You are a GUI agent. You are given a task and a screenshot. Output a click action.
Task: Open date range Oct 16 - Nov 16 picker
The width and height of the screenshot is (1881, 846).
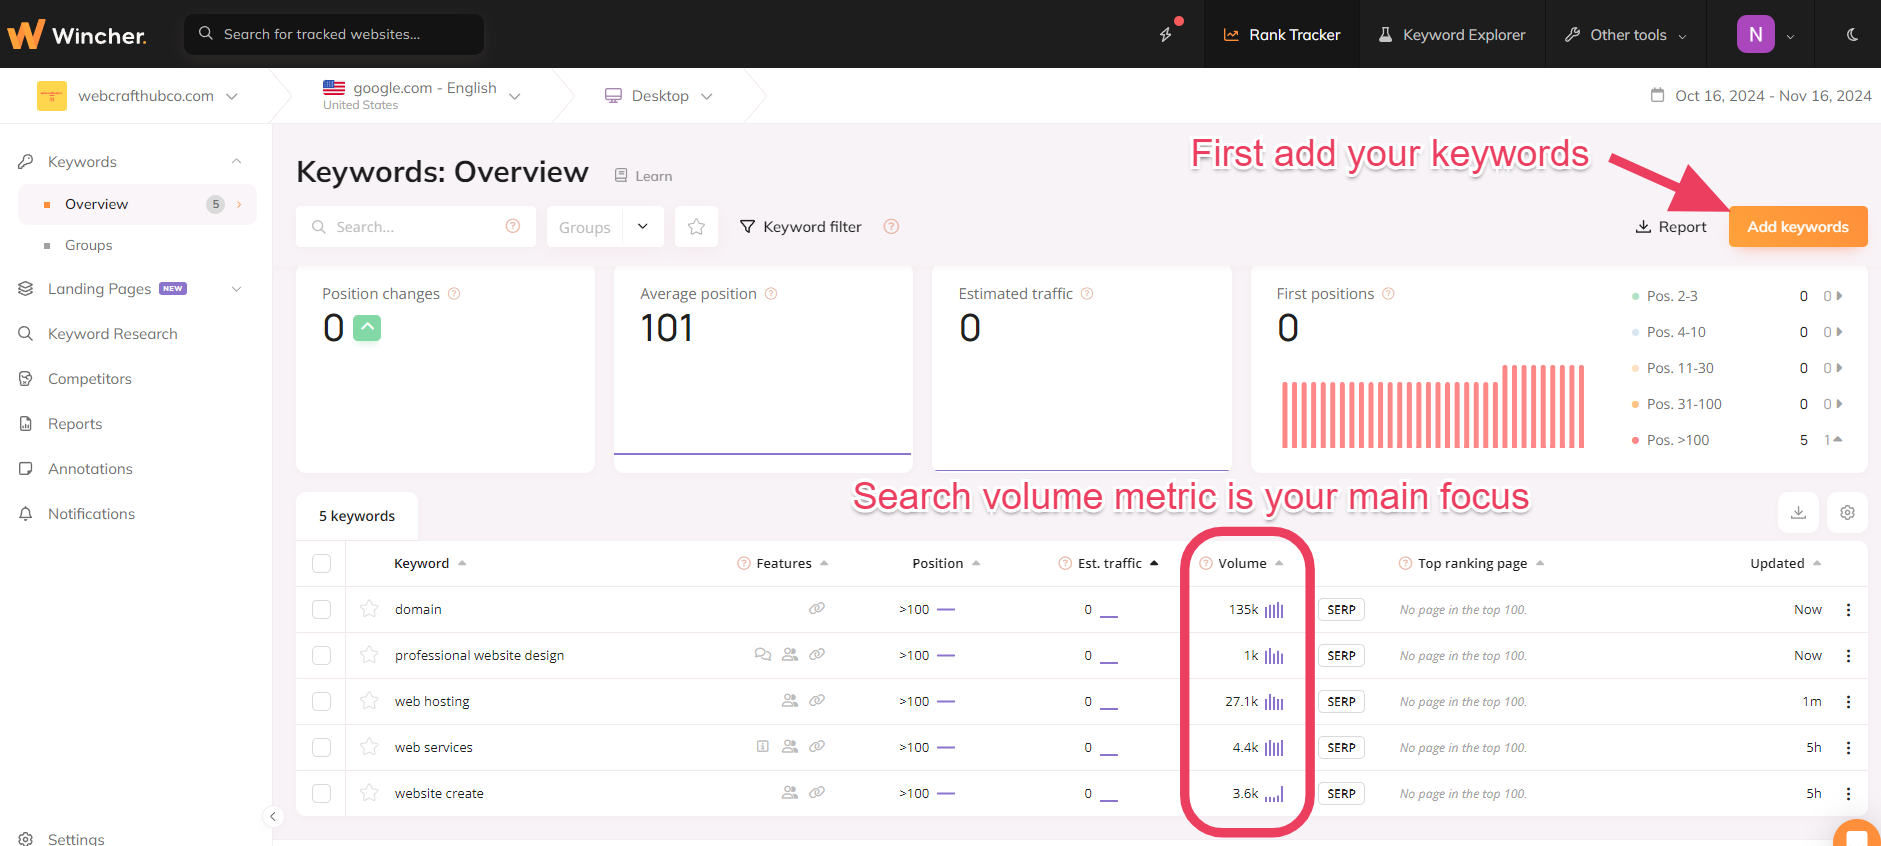1761,96
